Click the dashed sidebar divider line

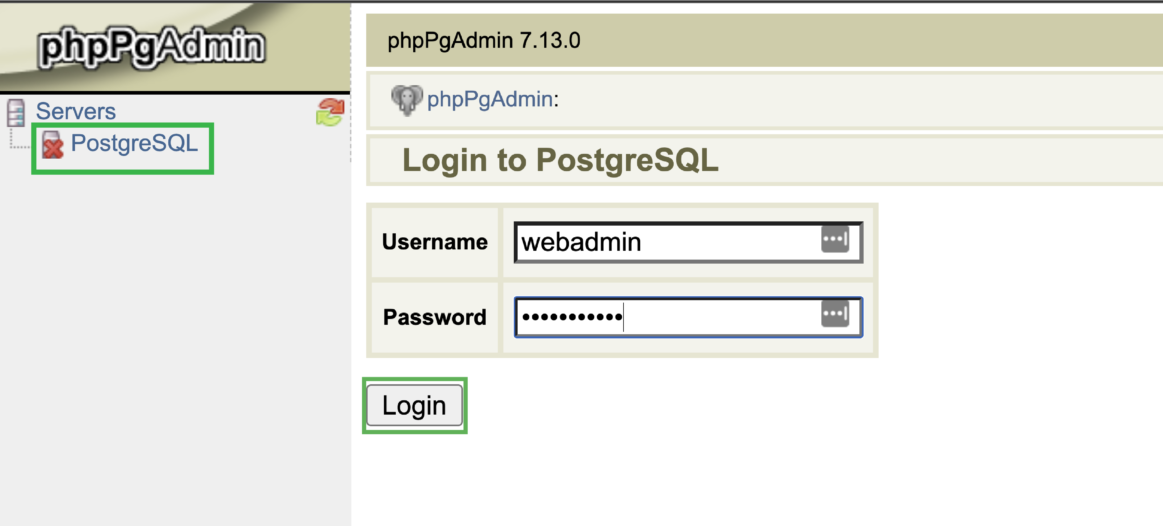(x=351, y=130)
